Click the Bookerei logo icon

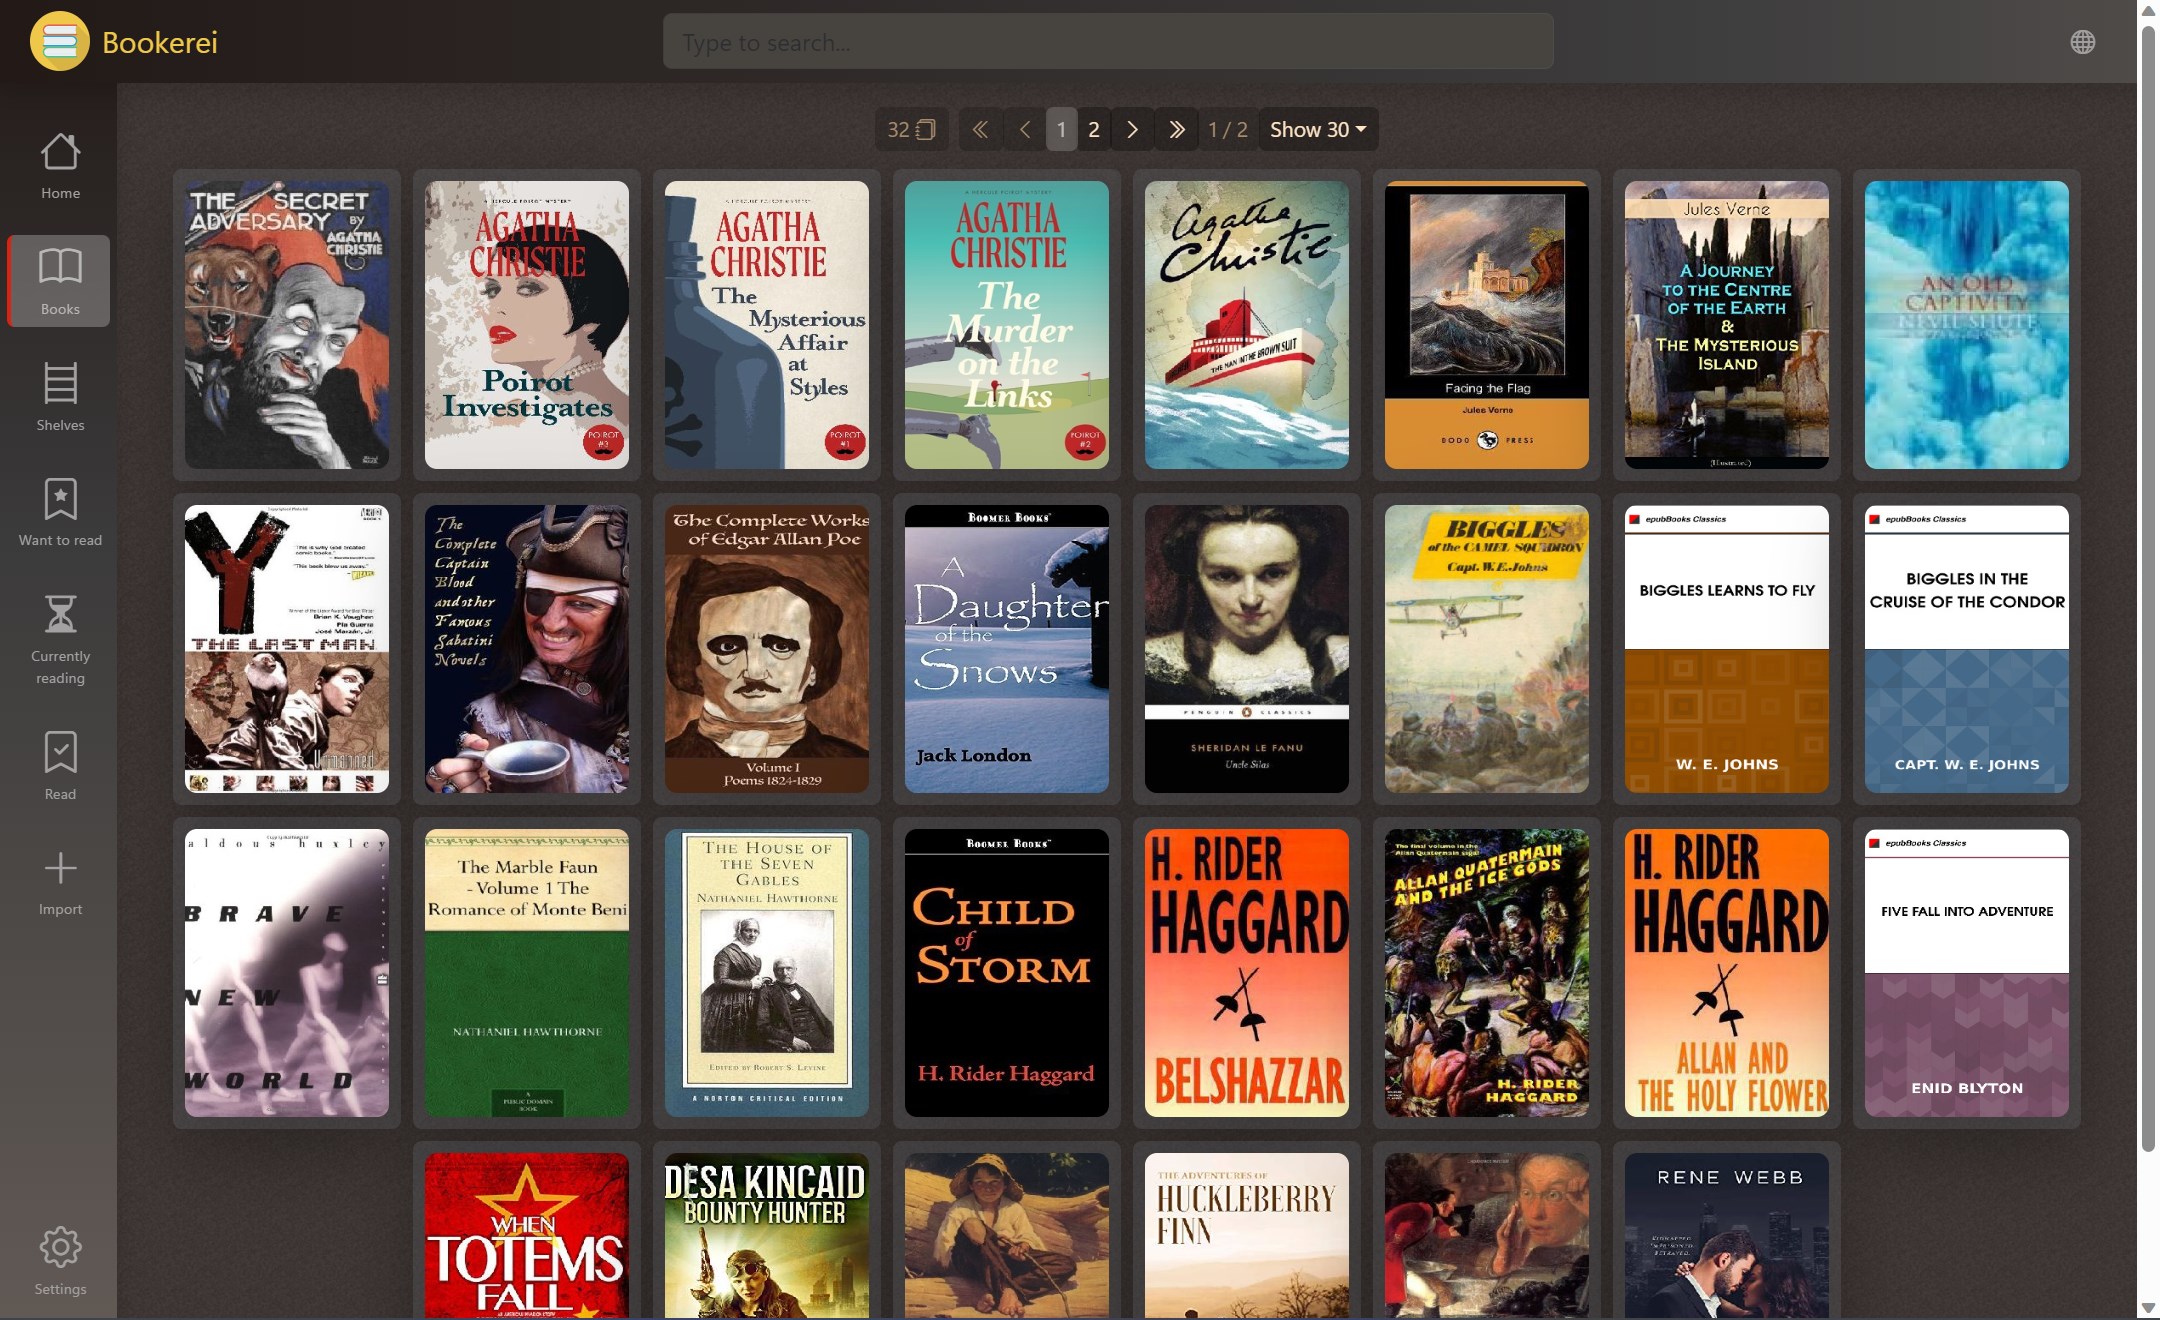59,42
